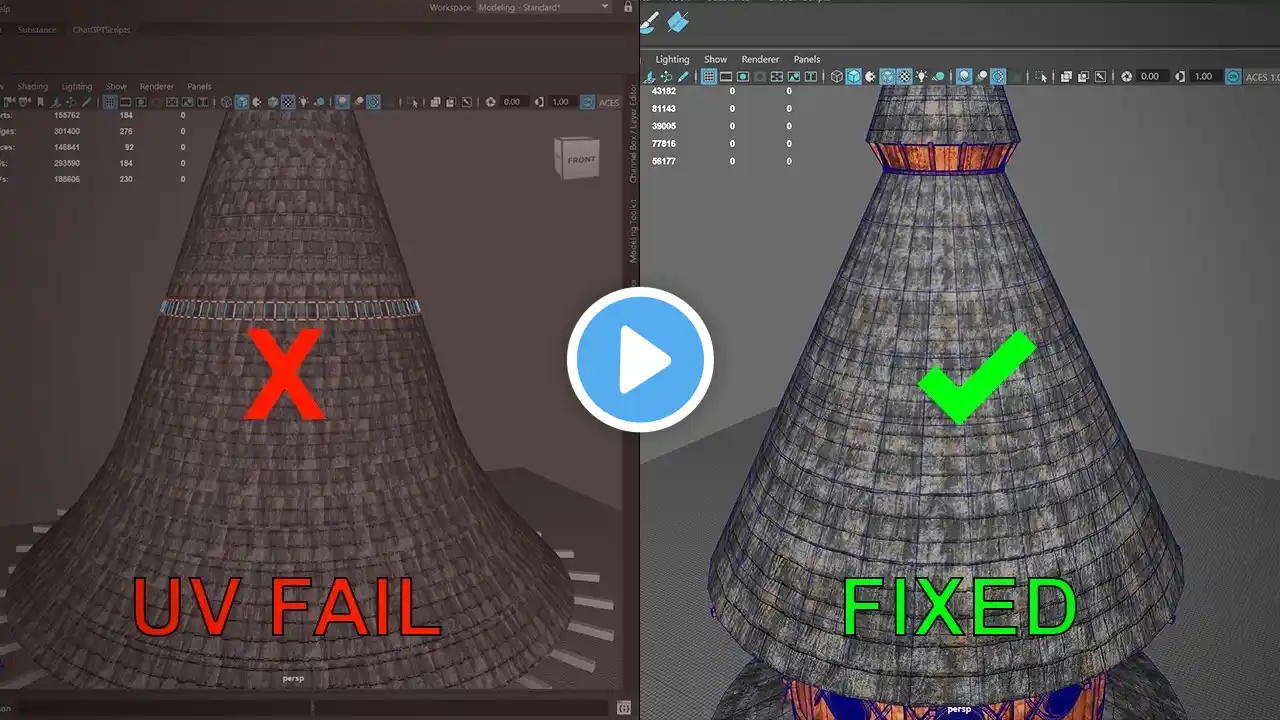
Task: Switch to the ChatGPTScripts shelf tab
Action: coord(101,30)
